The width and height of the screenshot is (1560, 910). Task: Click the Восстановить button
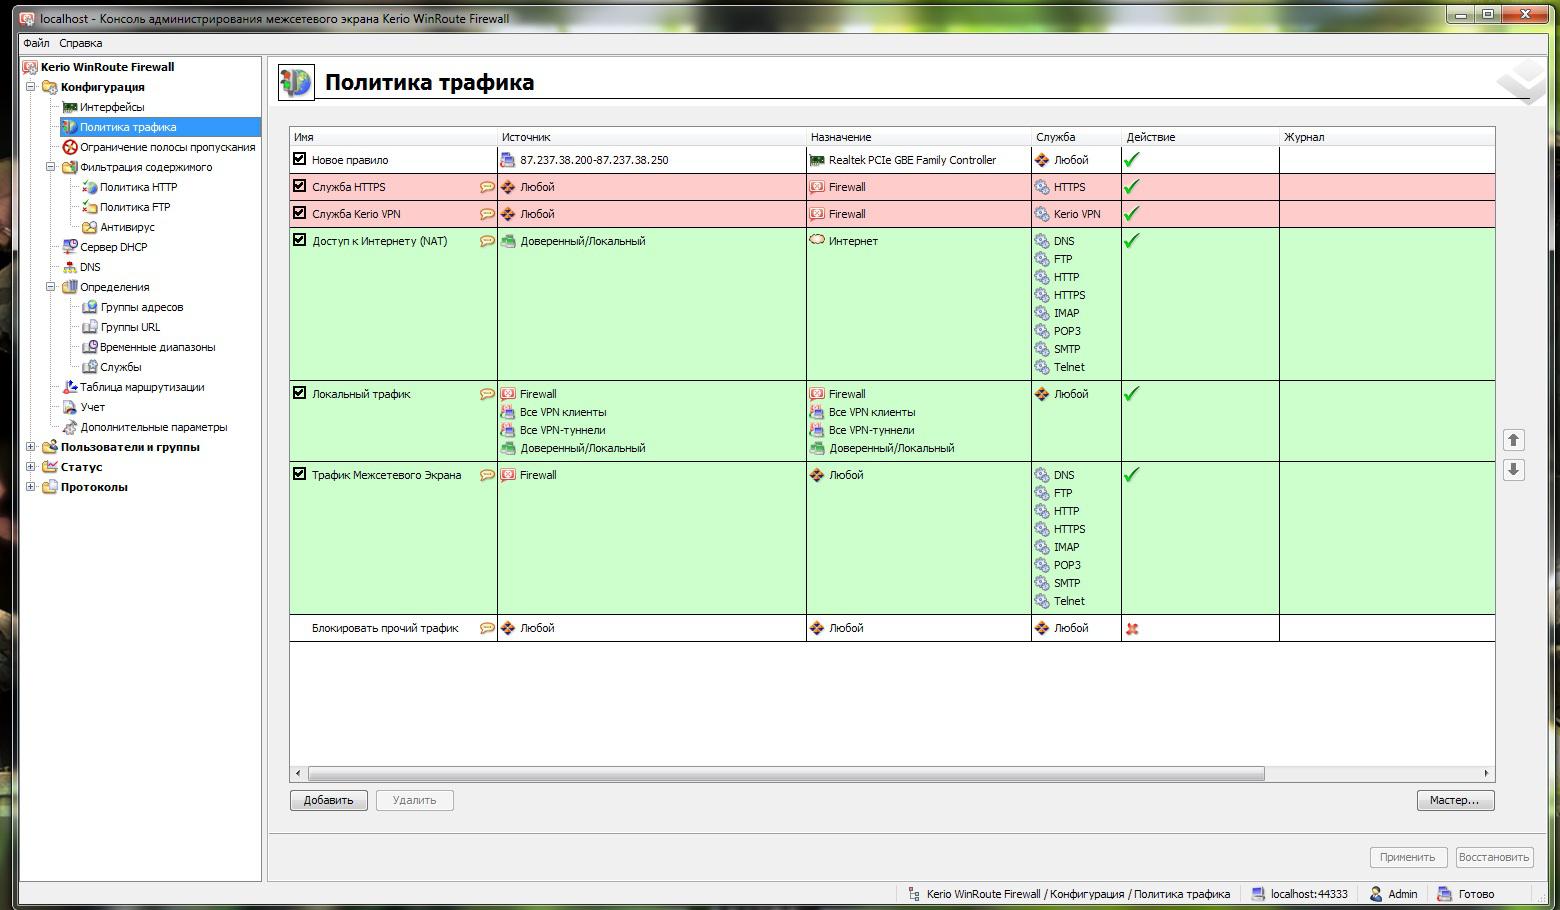point(1494,857)
